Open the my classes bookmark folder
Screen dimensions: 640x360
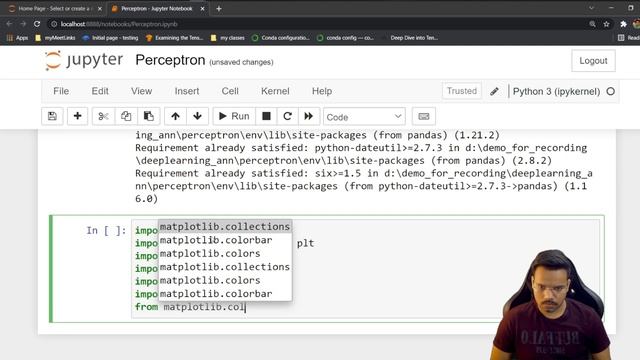click(x=228, y=38)
